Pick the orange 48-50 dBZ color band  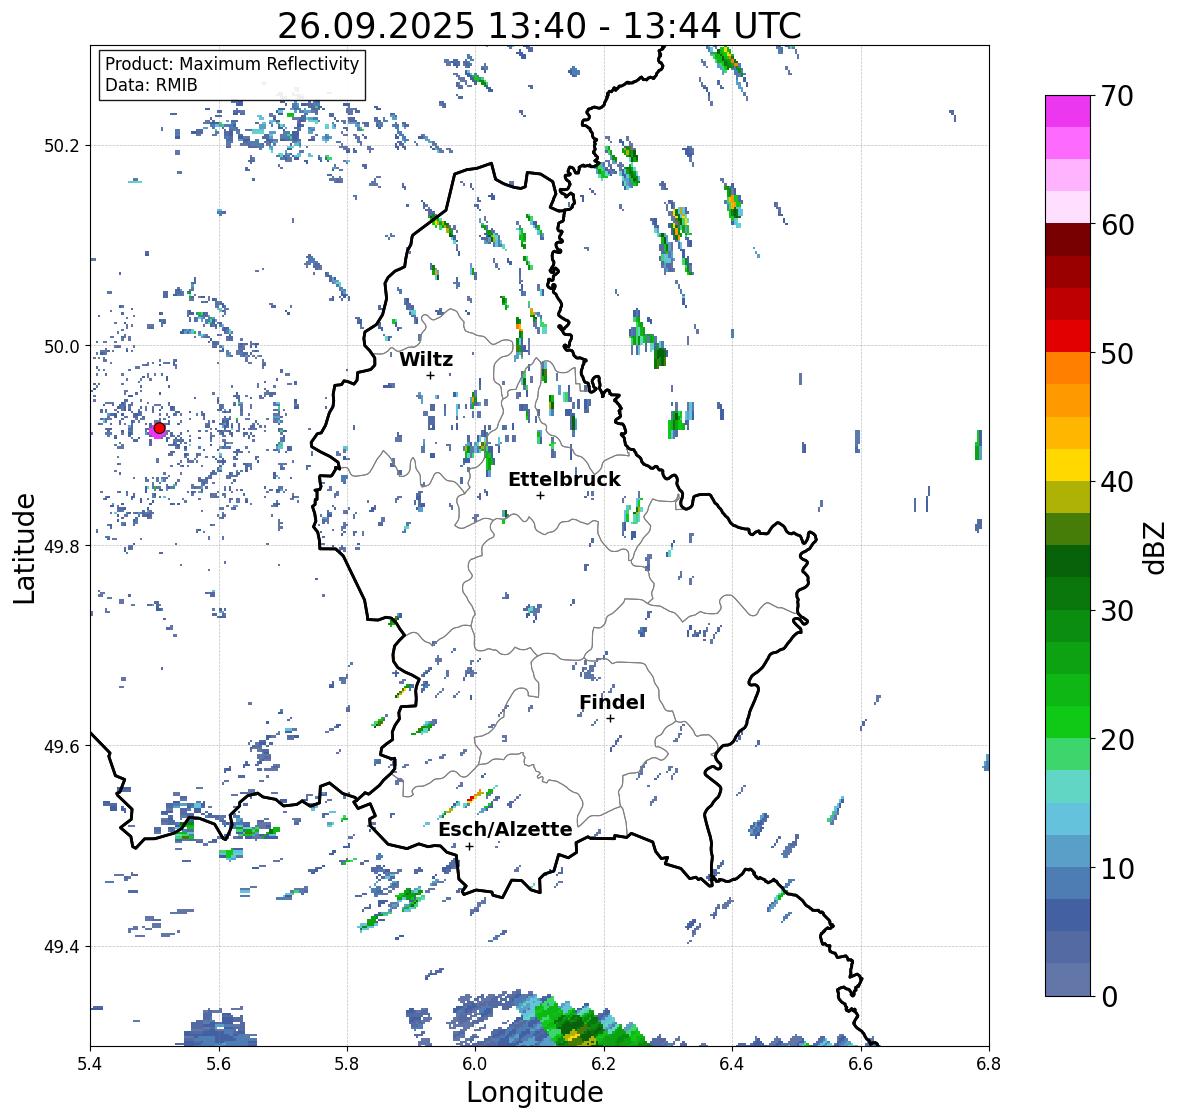1068,368
